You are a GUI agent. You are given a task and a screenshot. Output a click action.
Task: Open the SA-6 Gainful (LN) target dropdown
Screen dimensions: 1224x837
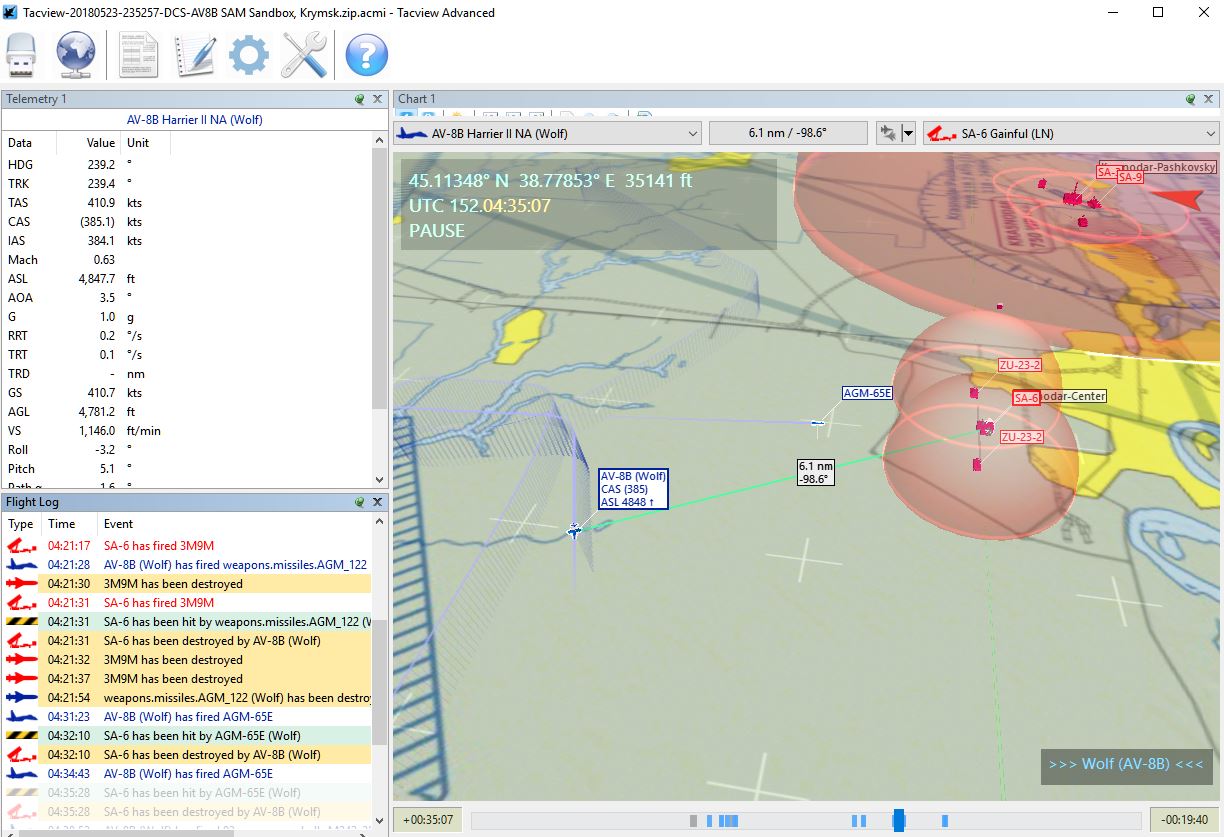point(1070,133)
